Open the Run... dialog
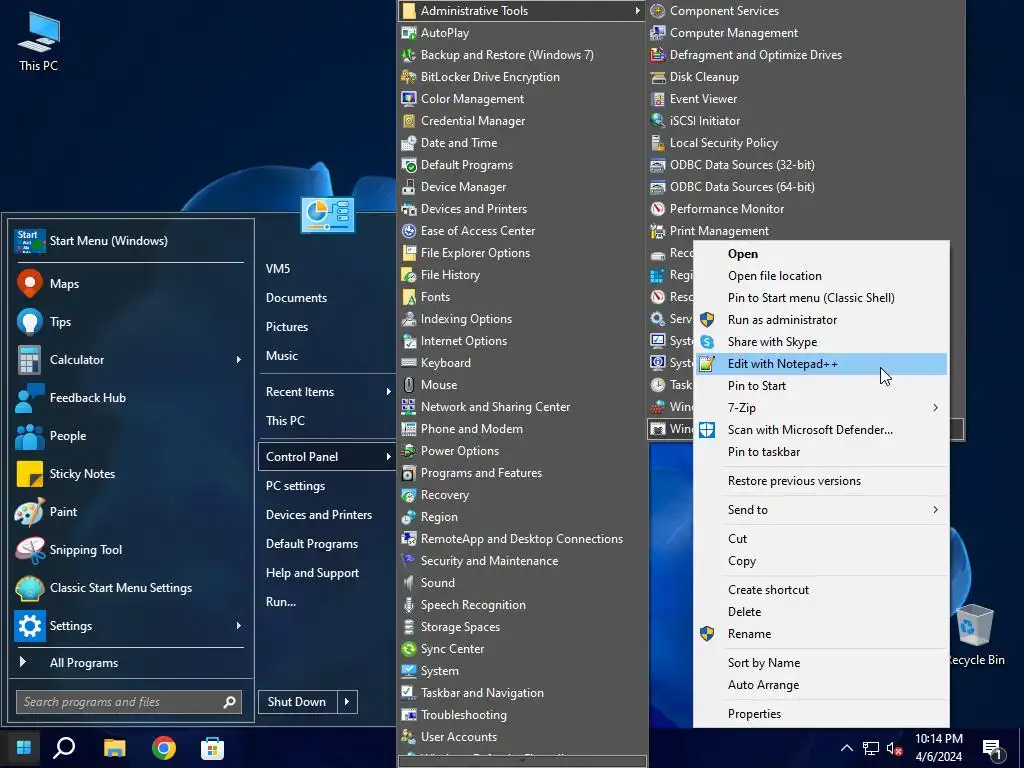Screen dimensions: 1024x768 pos(327,601)
